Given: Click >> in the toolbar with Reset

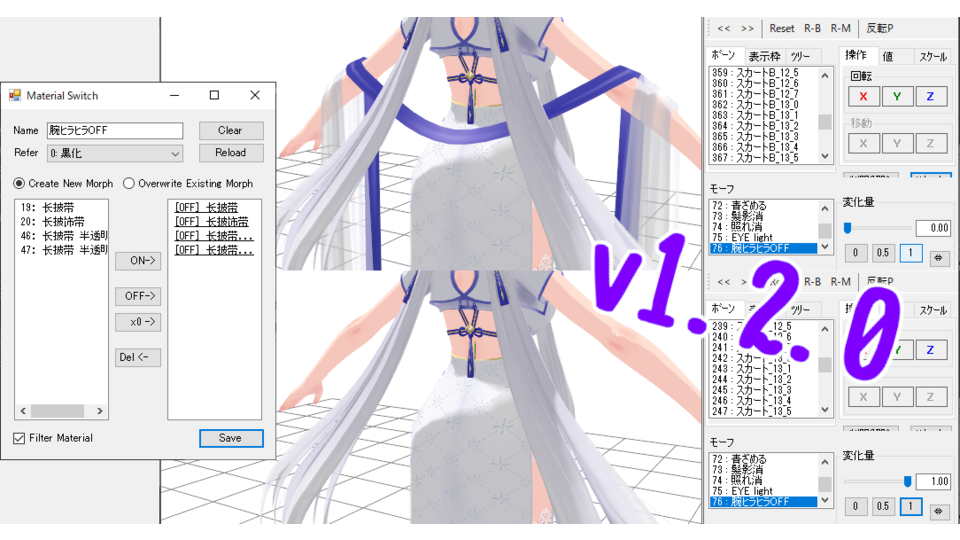Looking at the screenshot, I should pos(747,28).
